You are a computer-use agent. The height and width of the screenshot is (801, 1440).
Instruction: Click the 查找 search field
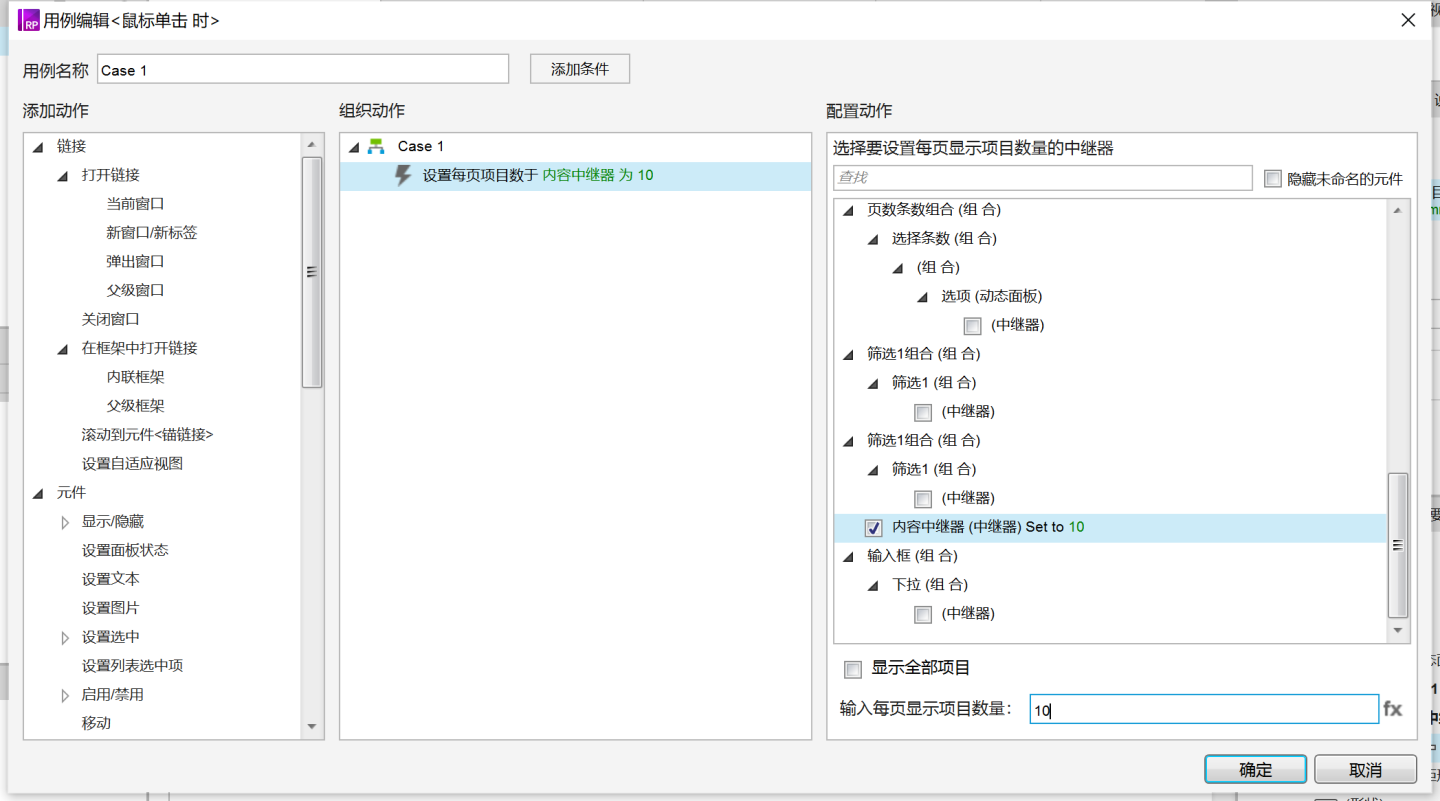[1043, 178]
